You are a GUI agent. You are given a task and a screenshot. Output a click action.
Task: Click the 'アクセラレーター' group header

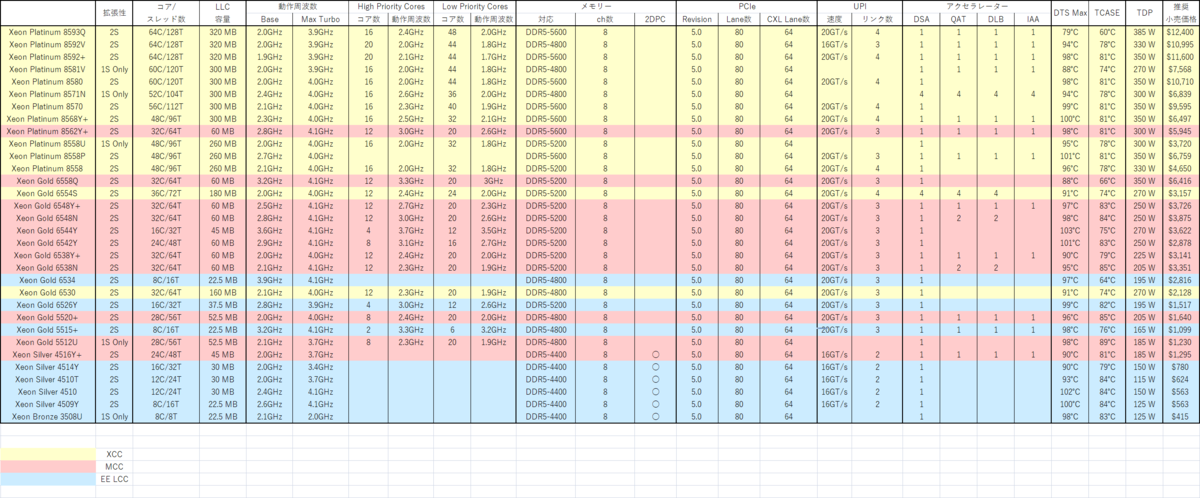(x=975, y=6)
